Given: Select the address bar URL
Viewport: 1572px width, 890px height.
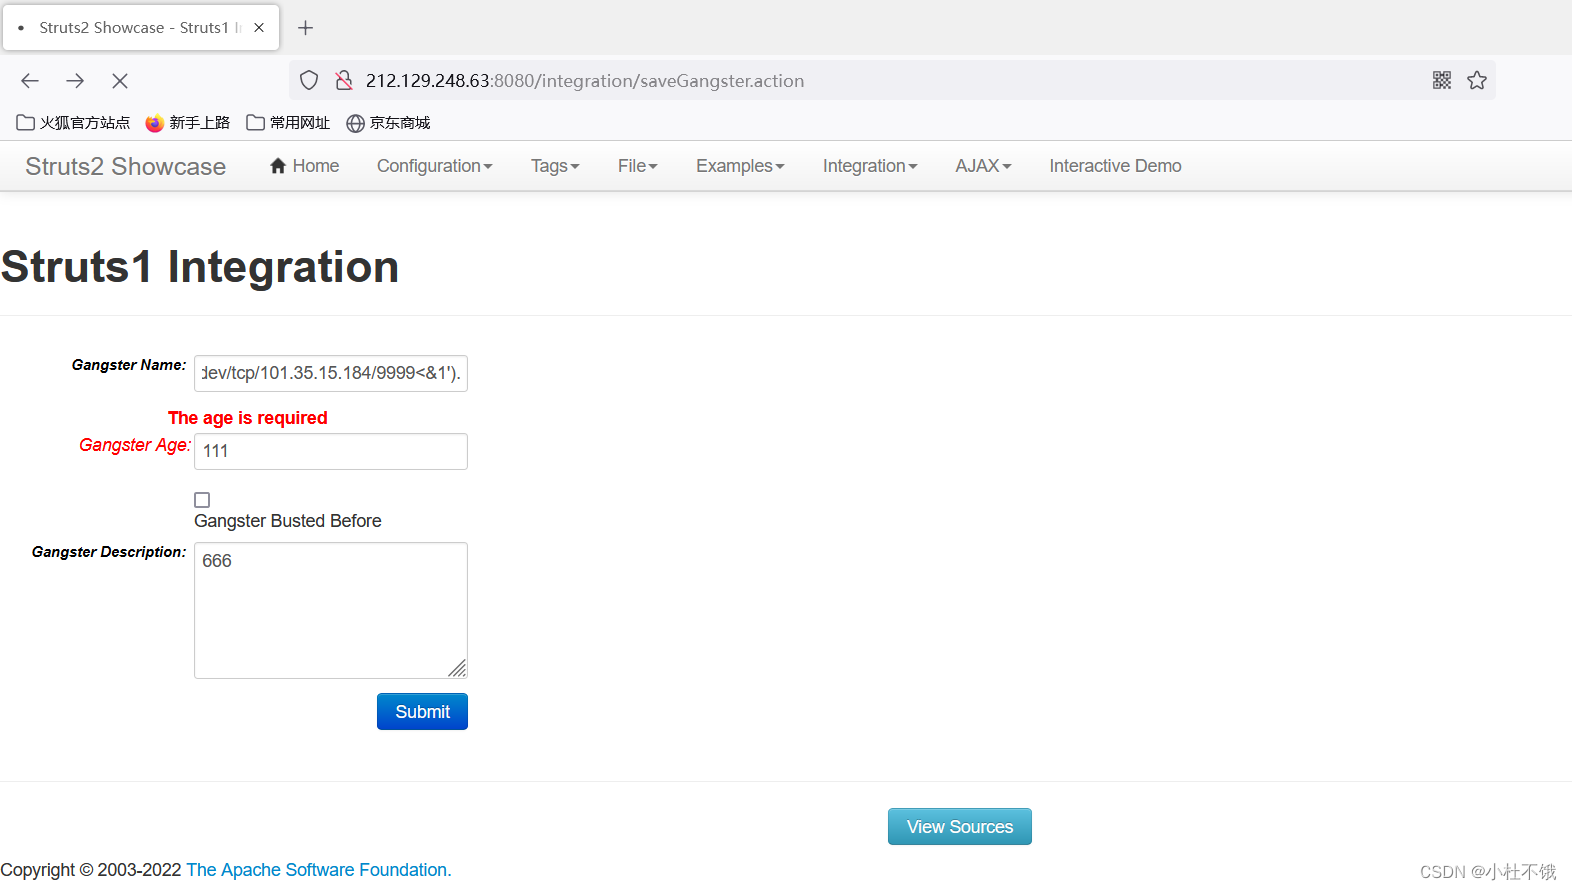Looking at the screenshot, I should click(585, 81).
